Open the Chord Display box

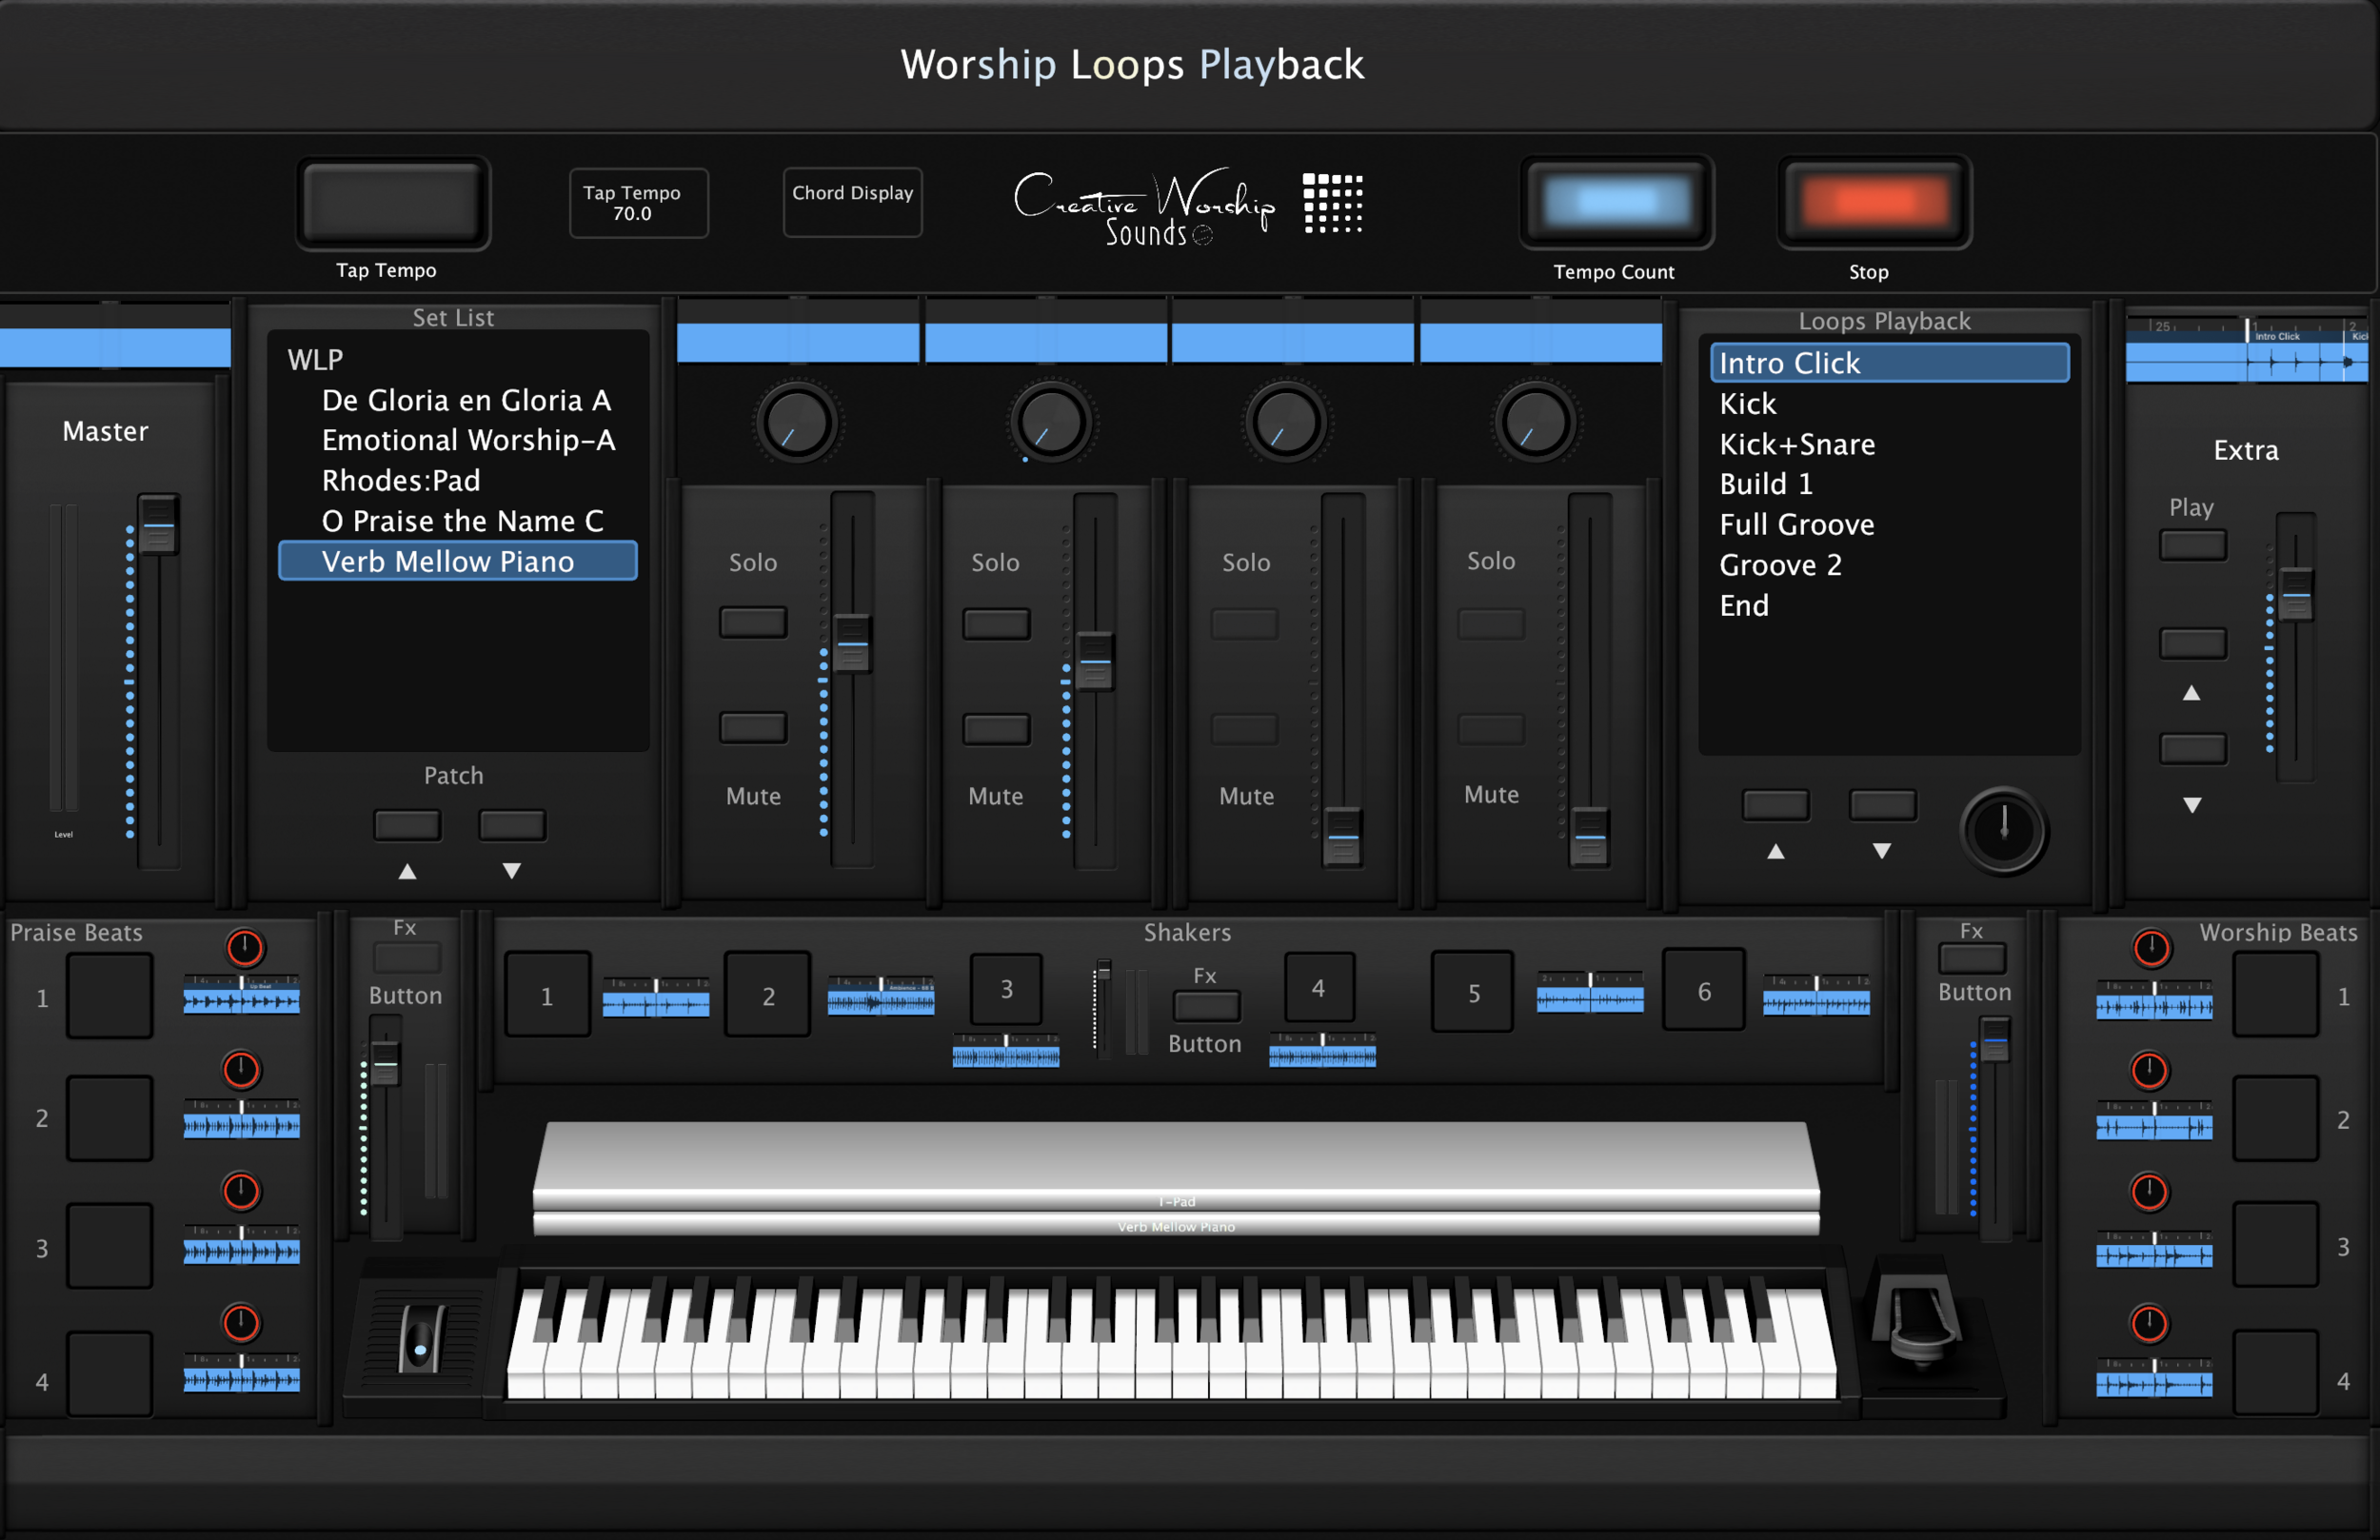click(x=852, y=203)
